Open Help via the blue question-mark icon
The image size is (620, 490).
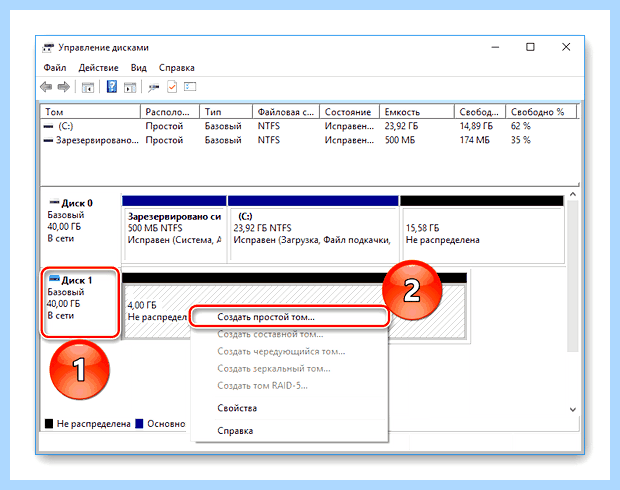pos(112,87)
